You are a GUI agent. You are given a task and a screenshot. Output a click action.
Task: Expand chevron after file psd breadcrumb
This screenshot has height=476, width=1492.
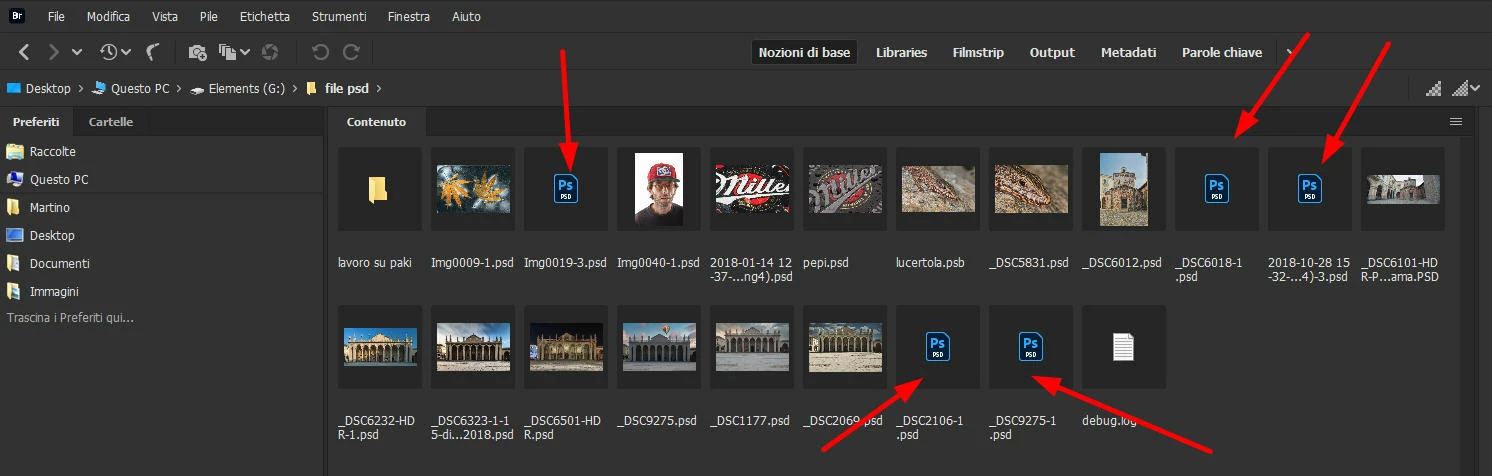(x=379, y=88)
